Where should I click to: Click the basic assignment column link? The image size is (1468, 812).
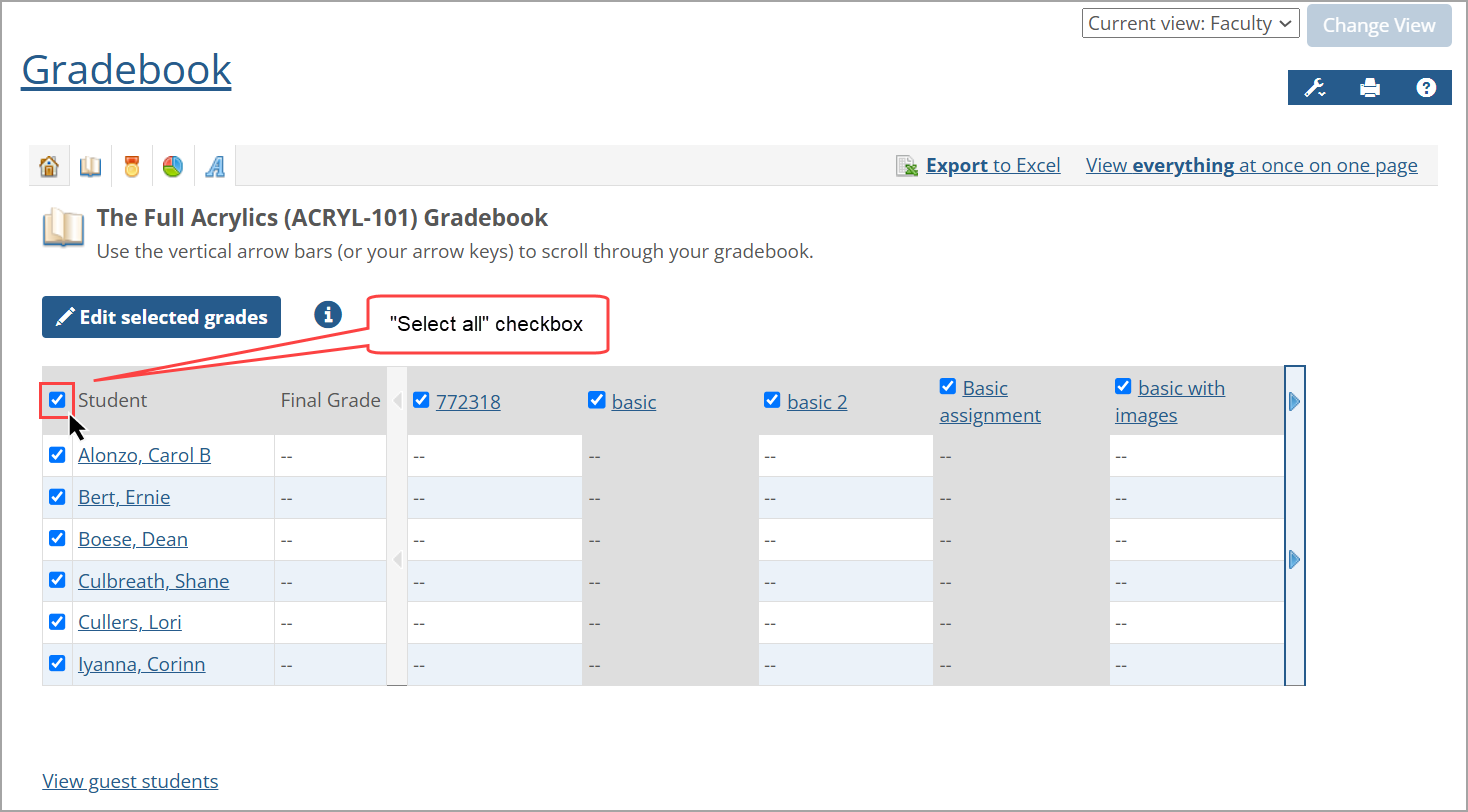tap(634, 402)
